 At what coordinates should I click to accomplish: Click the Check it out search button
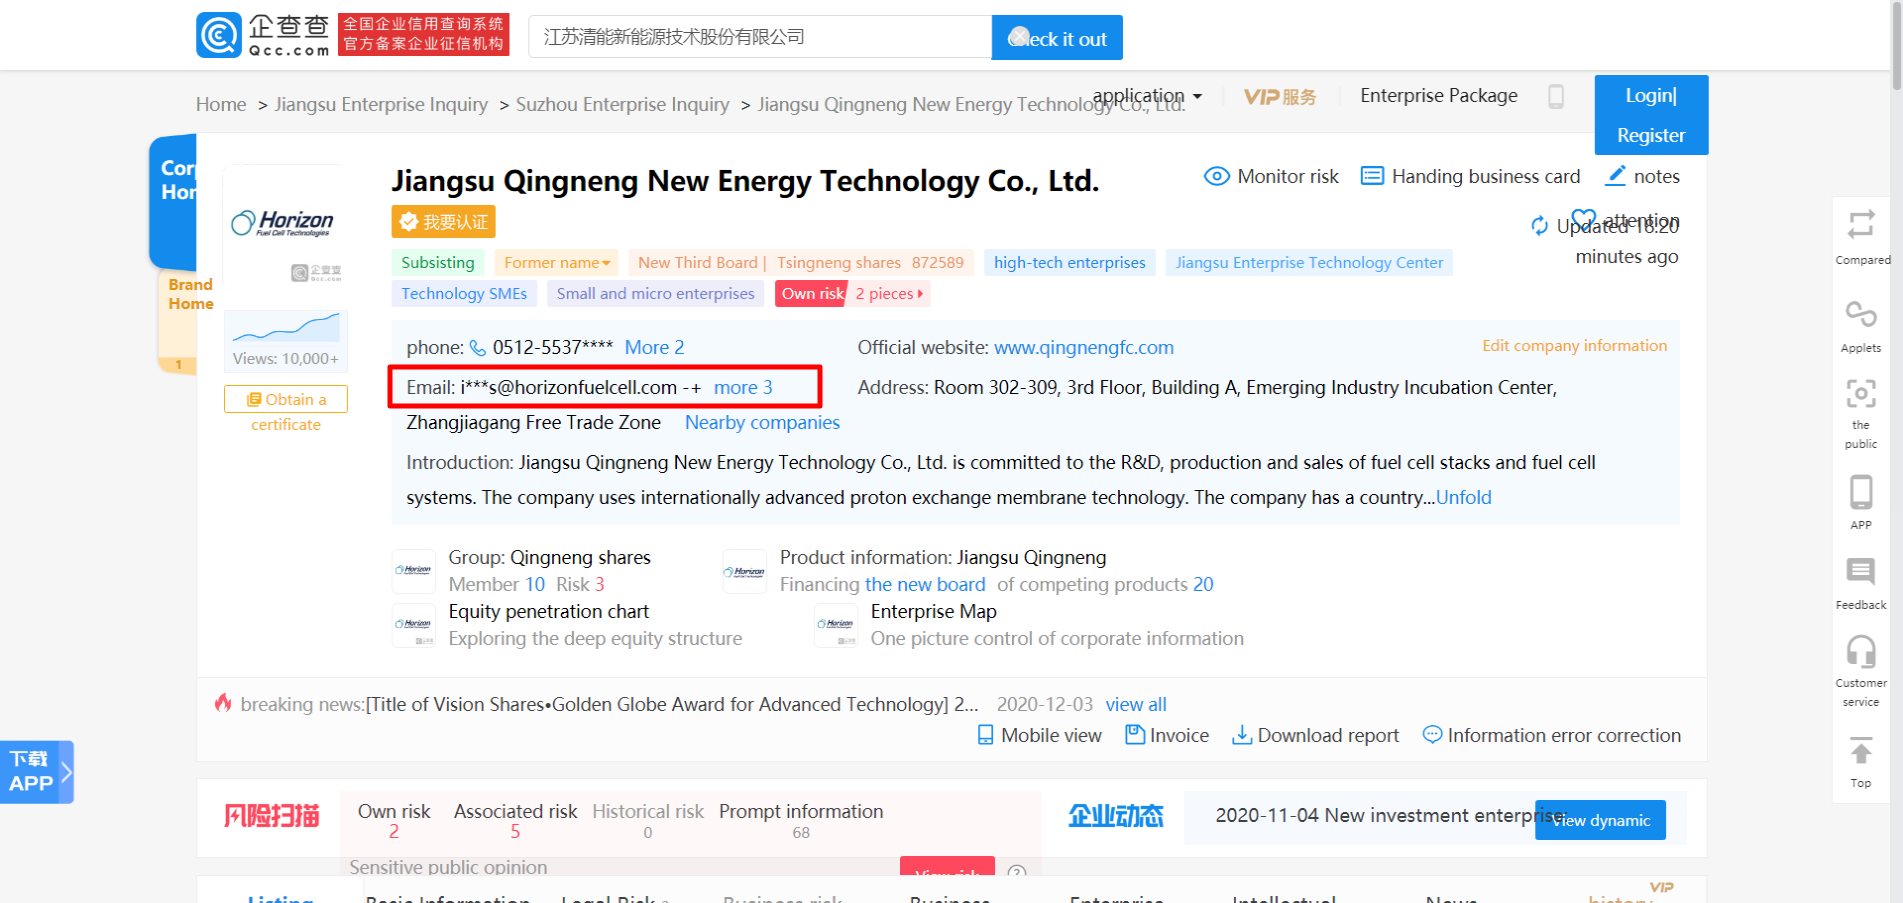[x=1057, y=38]
